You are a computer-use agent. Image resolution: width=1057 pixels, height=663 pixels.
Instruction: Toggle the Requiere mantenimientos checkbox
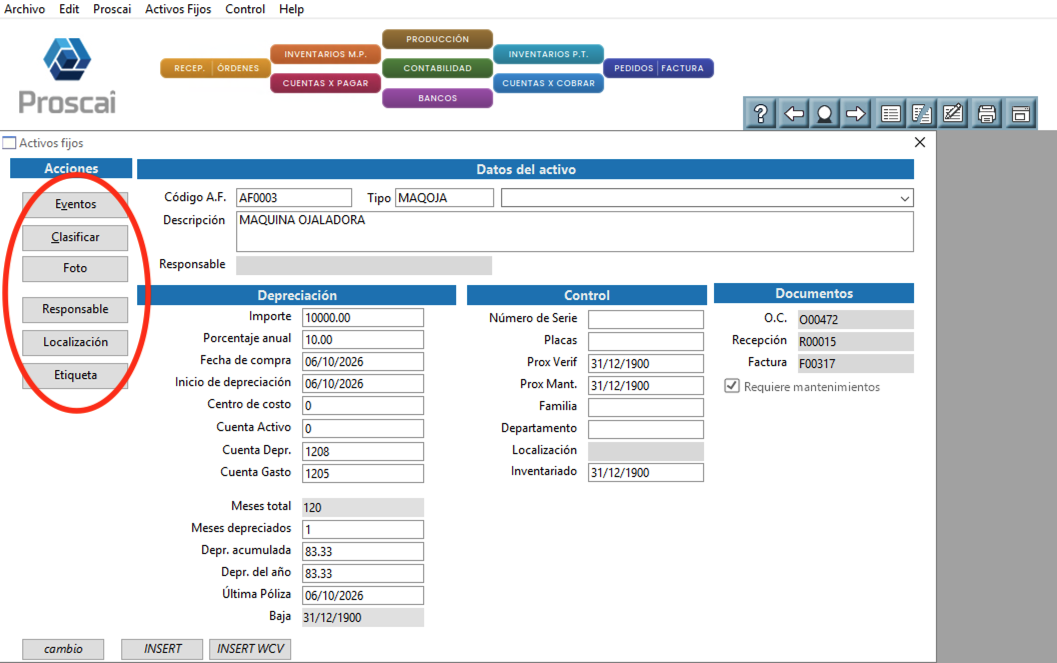coord(731,386)
